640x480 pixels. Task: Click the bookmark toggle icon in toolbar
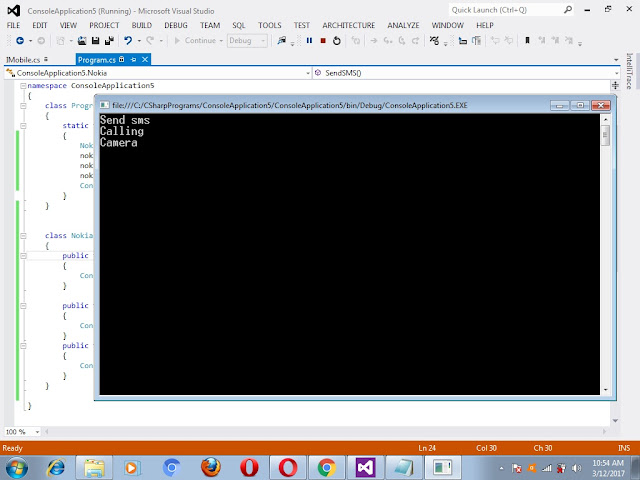(527, 40)
